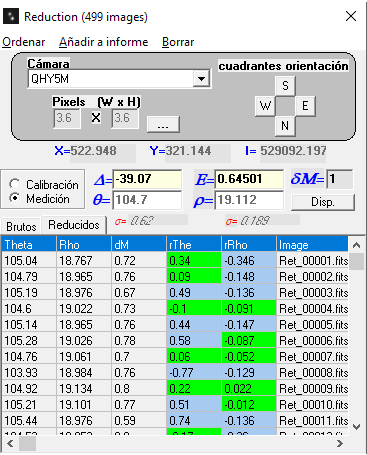Click the δM field showing 1
The height and width of the screenshot is (455, 367).
pyautogui.click(x=339, y=179)
